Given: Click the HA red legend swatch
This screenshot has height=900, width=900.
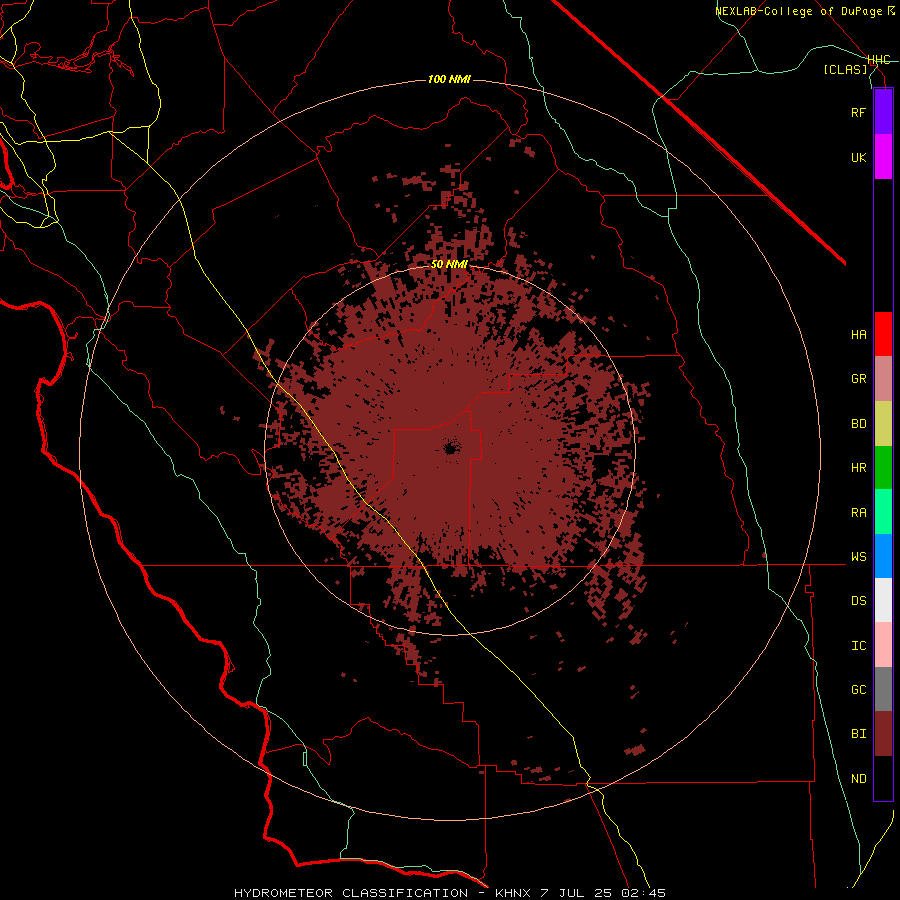Looking at the screenshot, I should (883, 334).
